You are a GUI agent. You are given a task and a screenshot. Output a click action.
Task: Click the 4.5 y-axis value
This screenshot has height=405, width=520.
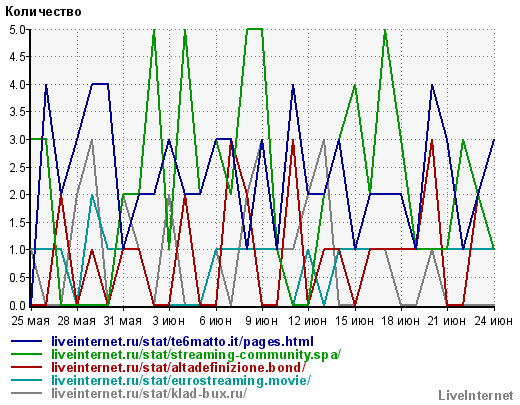(x=17, y=57)
